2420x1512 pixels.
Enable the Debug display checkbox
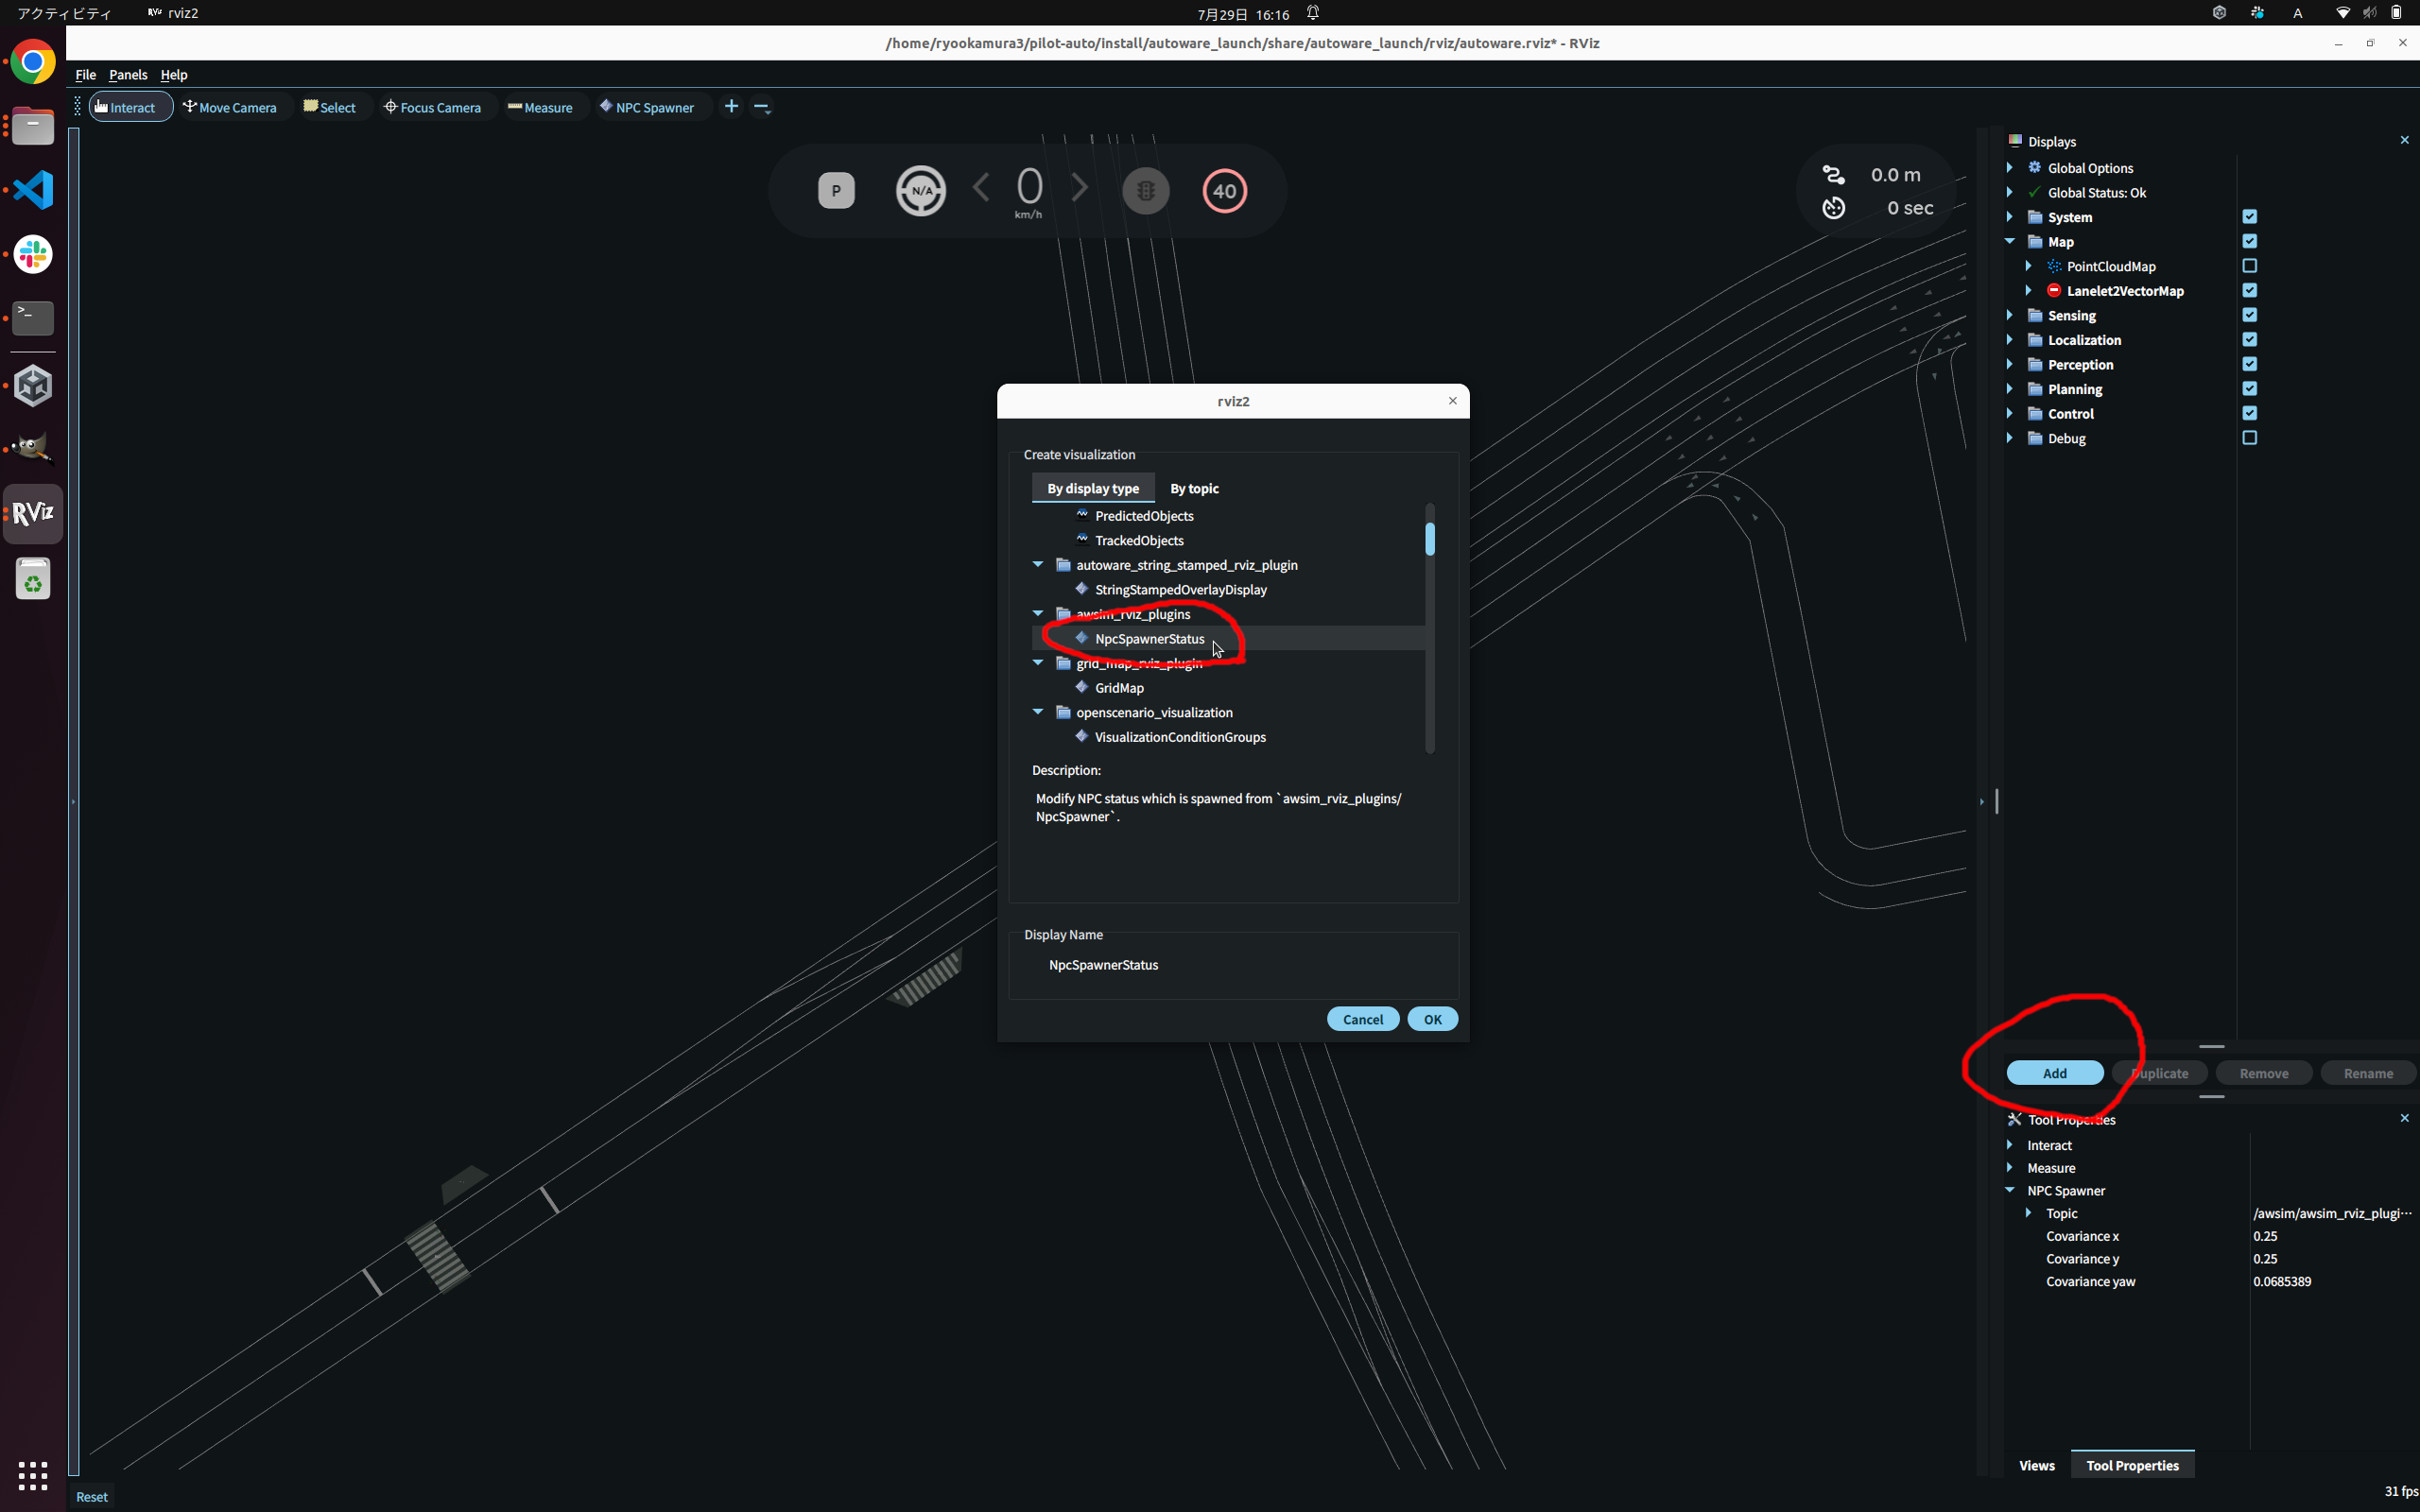point(2249,438)
